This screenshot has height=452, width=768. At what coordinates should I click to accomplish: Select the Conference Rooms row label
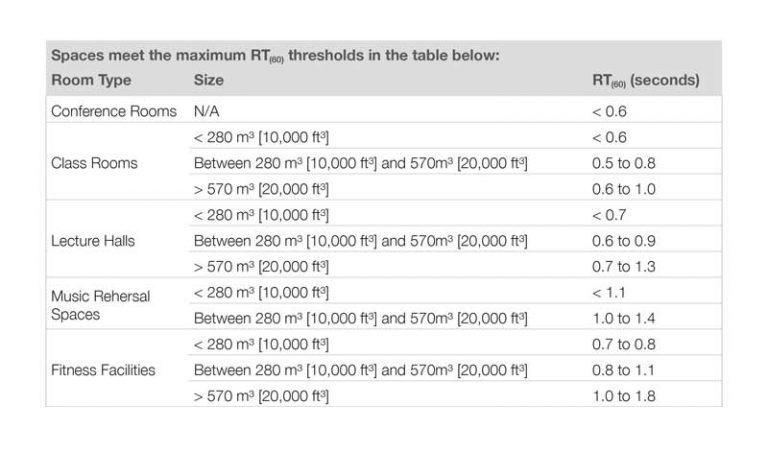click(x=114, y=111)
